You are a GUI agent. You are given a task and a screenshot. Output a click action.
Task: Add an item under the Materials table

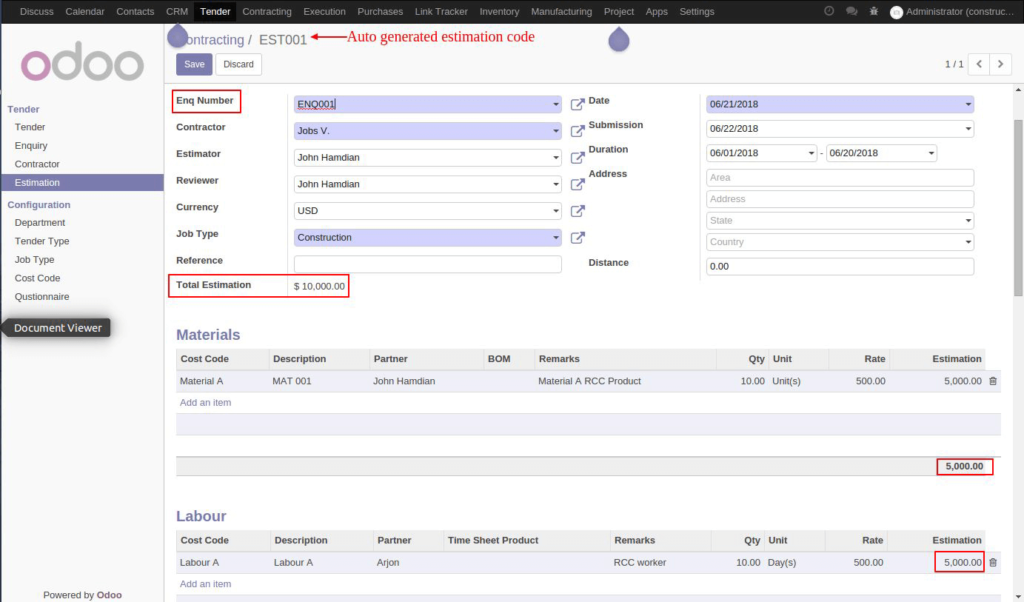coord(205,402)
